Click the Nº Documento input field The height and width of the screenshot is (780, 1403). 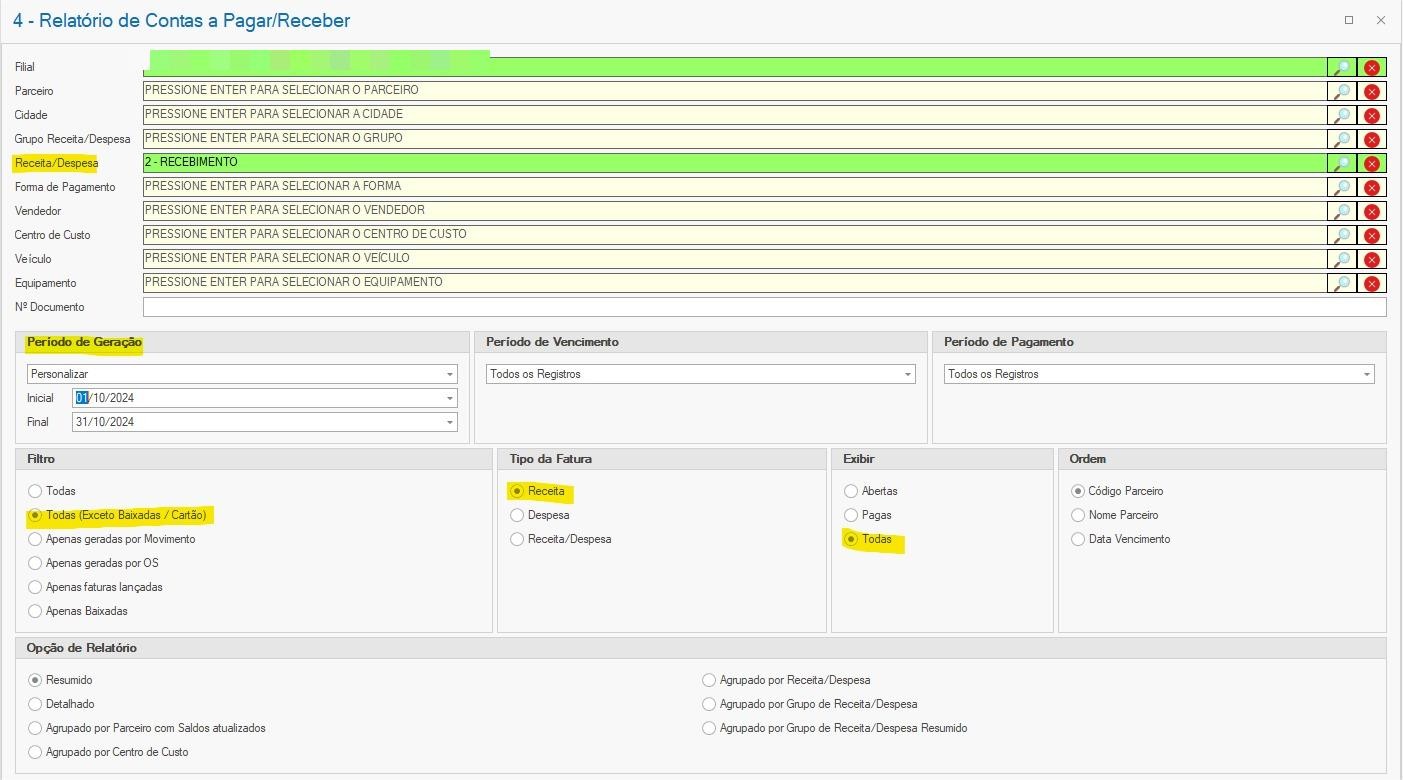(x=765, y=307)
